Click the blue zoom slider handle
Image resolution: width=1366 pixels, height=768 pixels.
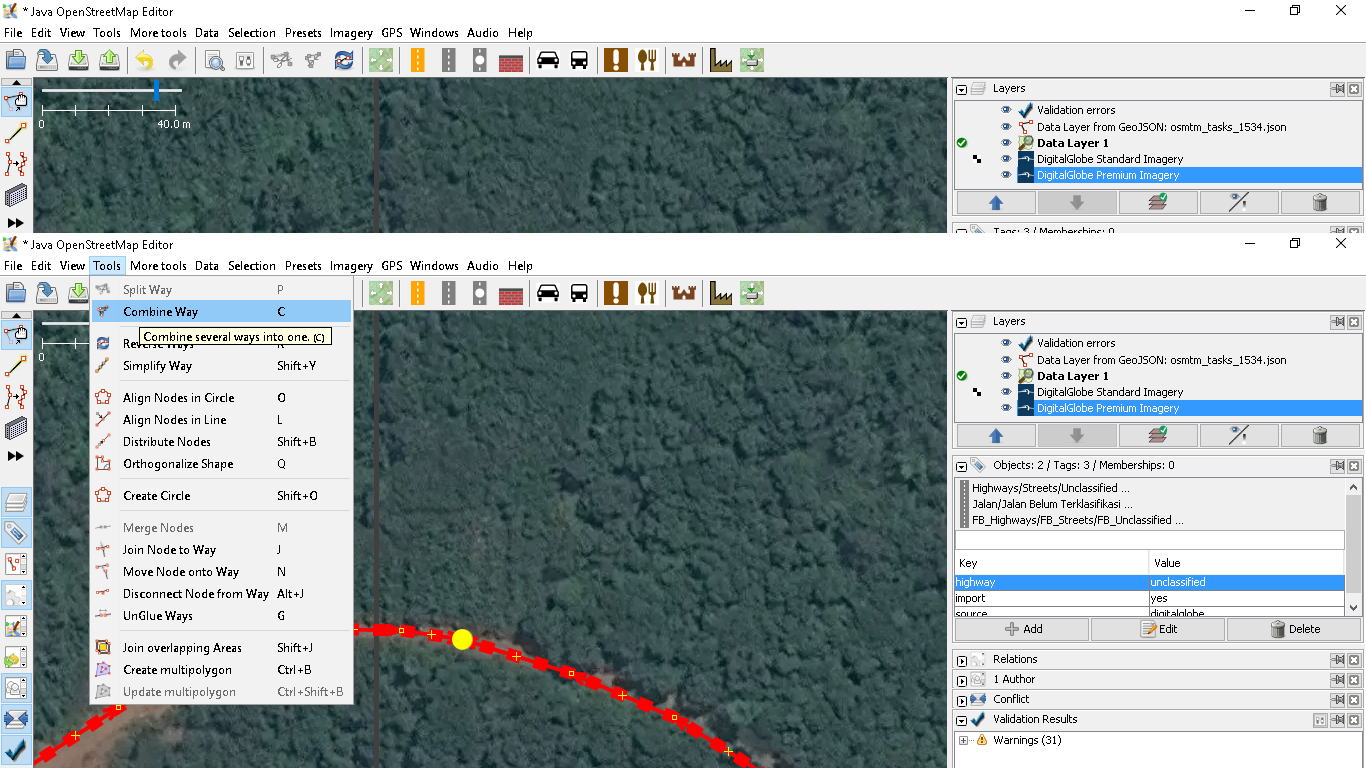[x=157, y=91]
